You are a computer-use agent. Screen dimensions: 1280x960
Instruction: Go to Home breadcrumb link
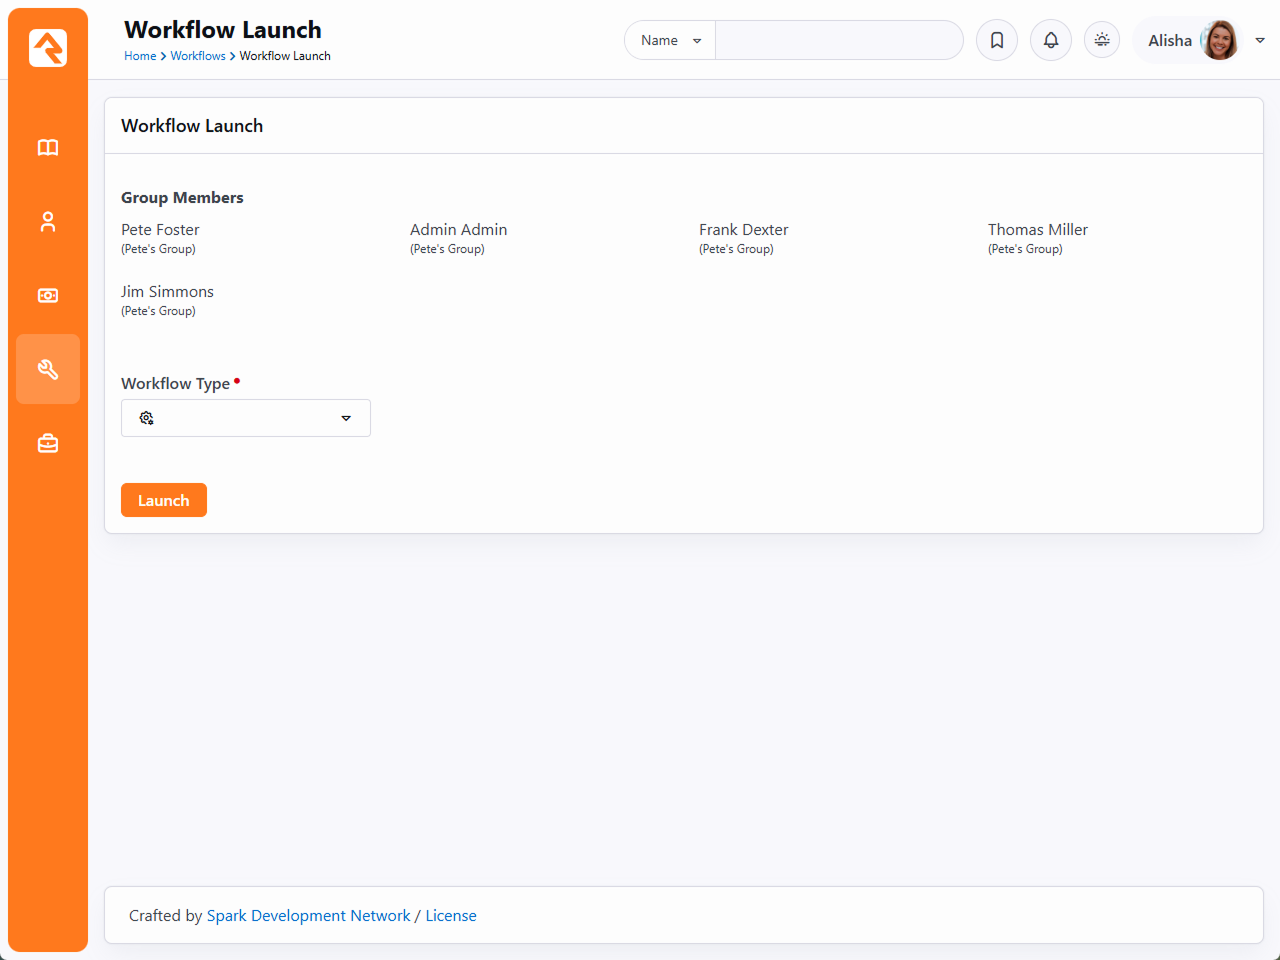(x=140, y=56)
